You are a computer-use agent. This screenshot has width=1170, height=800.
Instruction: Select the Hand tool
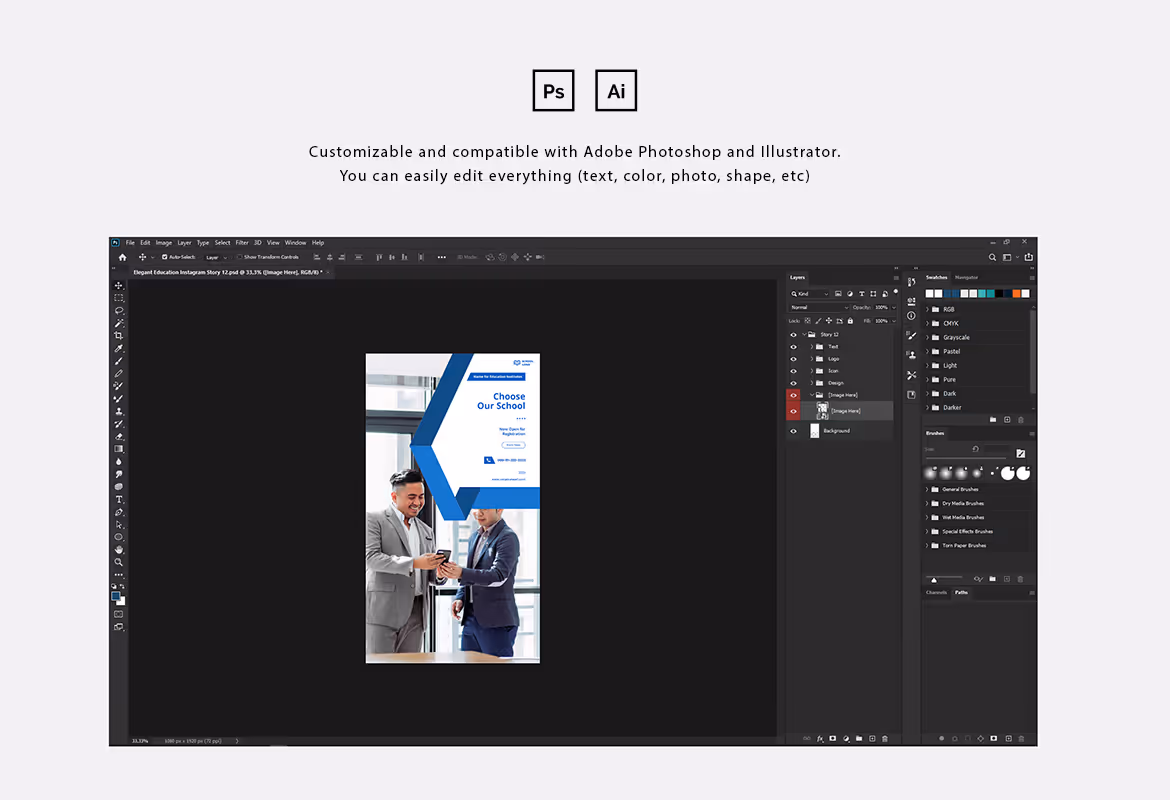pos(119,550)
